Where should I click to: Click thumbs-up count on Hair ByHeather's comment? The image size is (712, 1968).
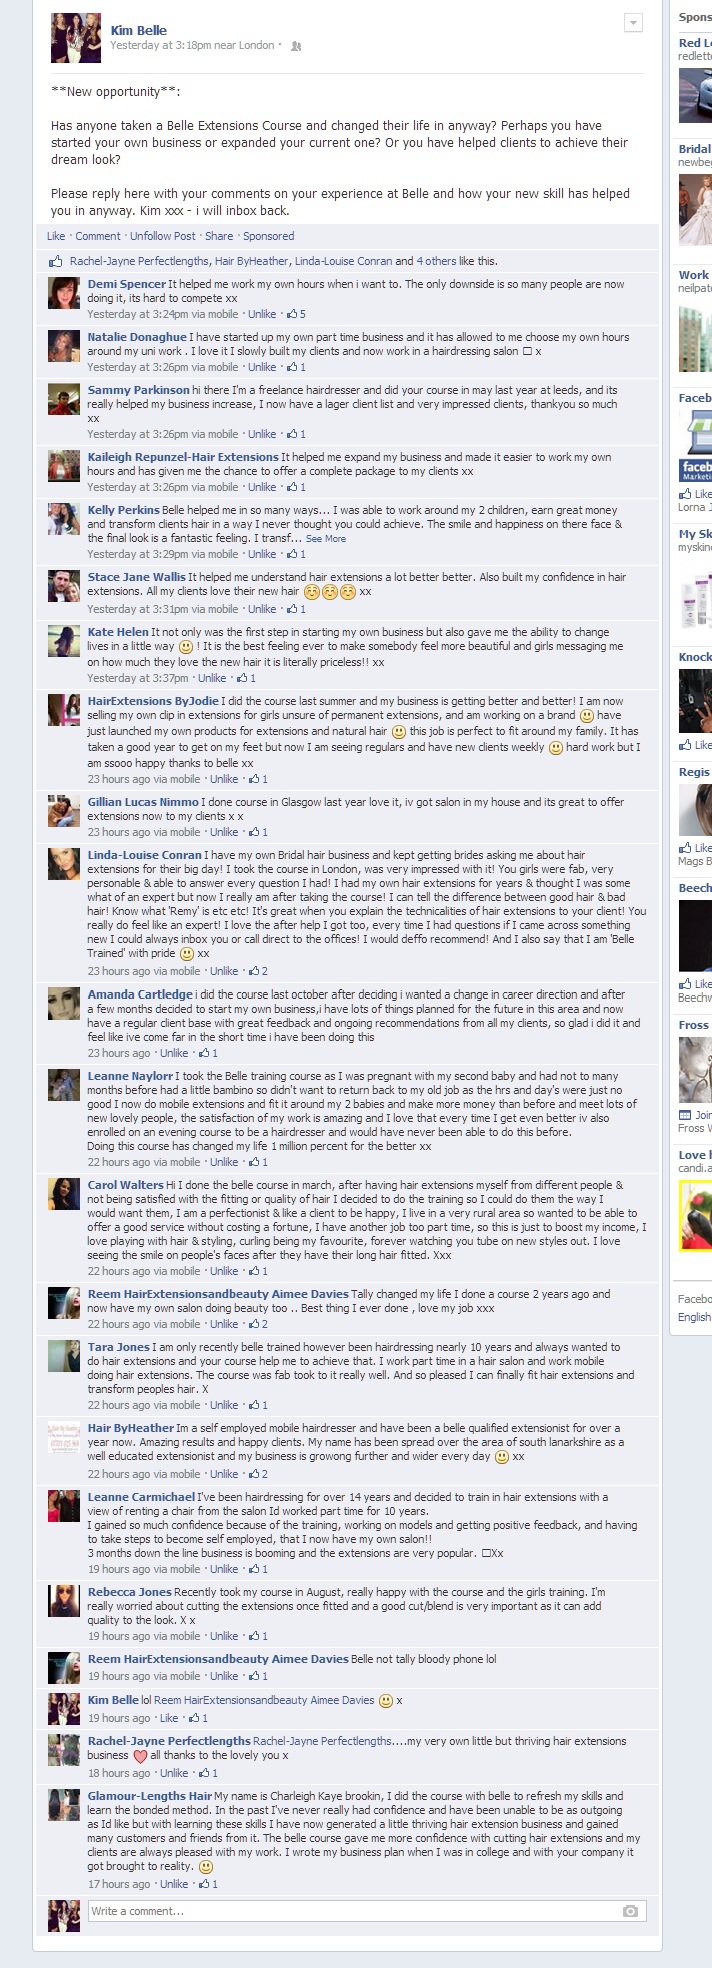(258, 1474)
